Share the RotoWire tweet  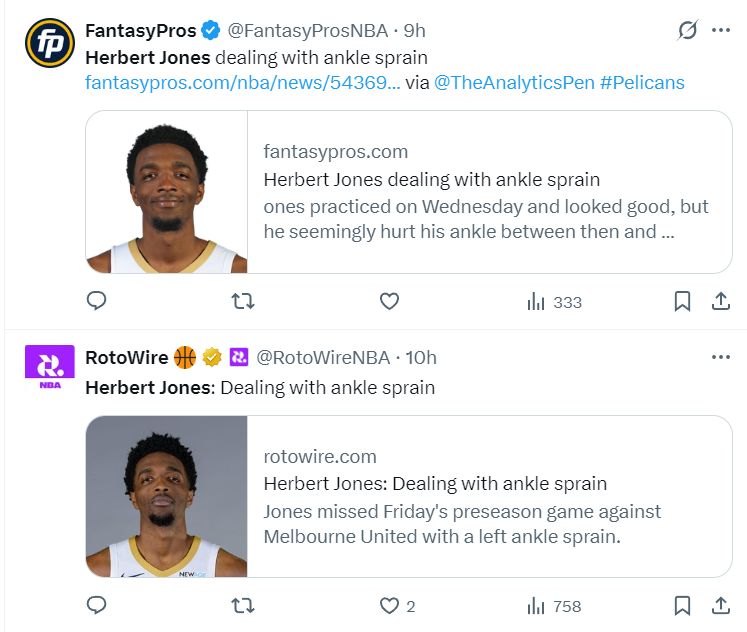(720, 605)
